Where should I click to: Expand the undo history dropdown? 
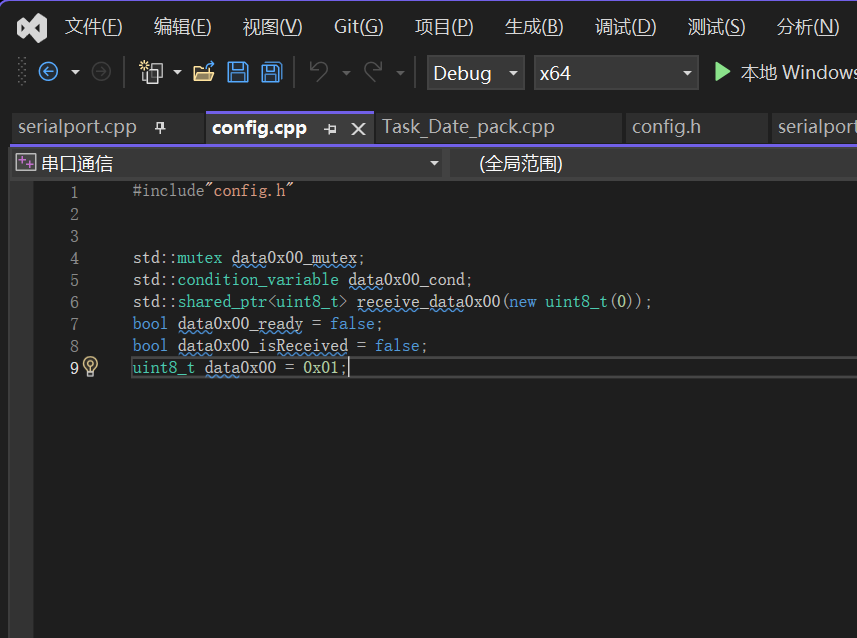(x=347, y=73)
